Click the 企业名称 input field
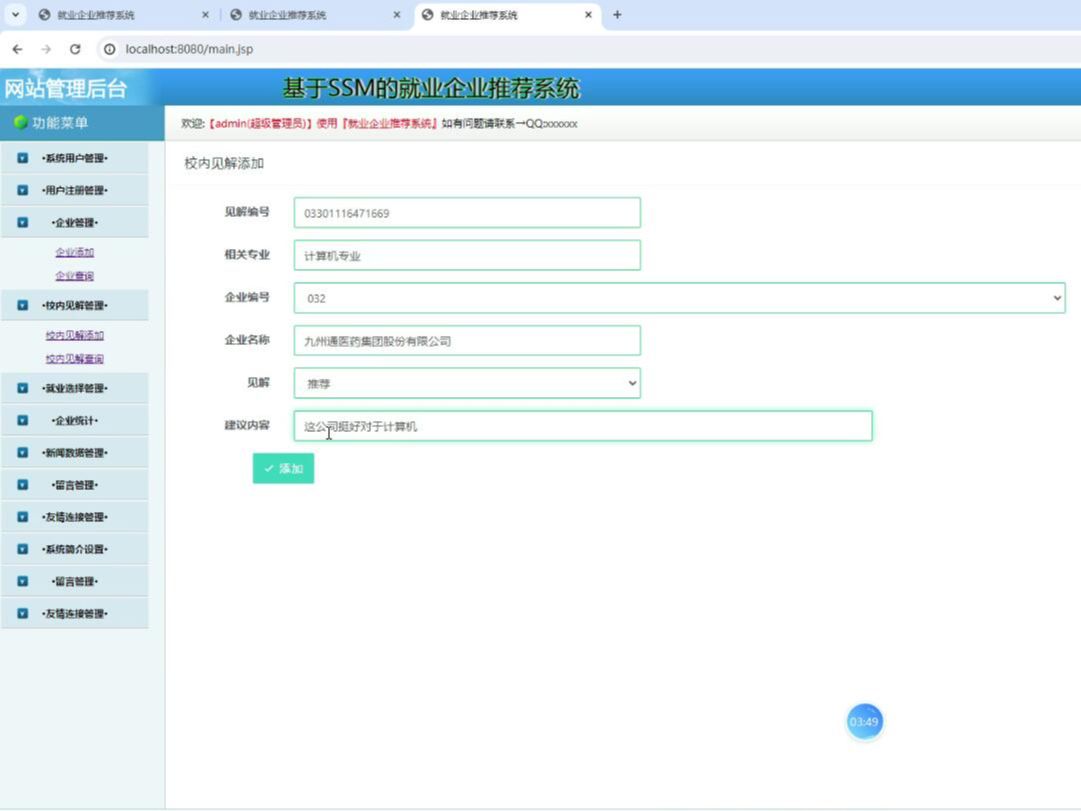 (467, 341)
